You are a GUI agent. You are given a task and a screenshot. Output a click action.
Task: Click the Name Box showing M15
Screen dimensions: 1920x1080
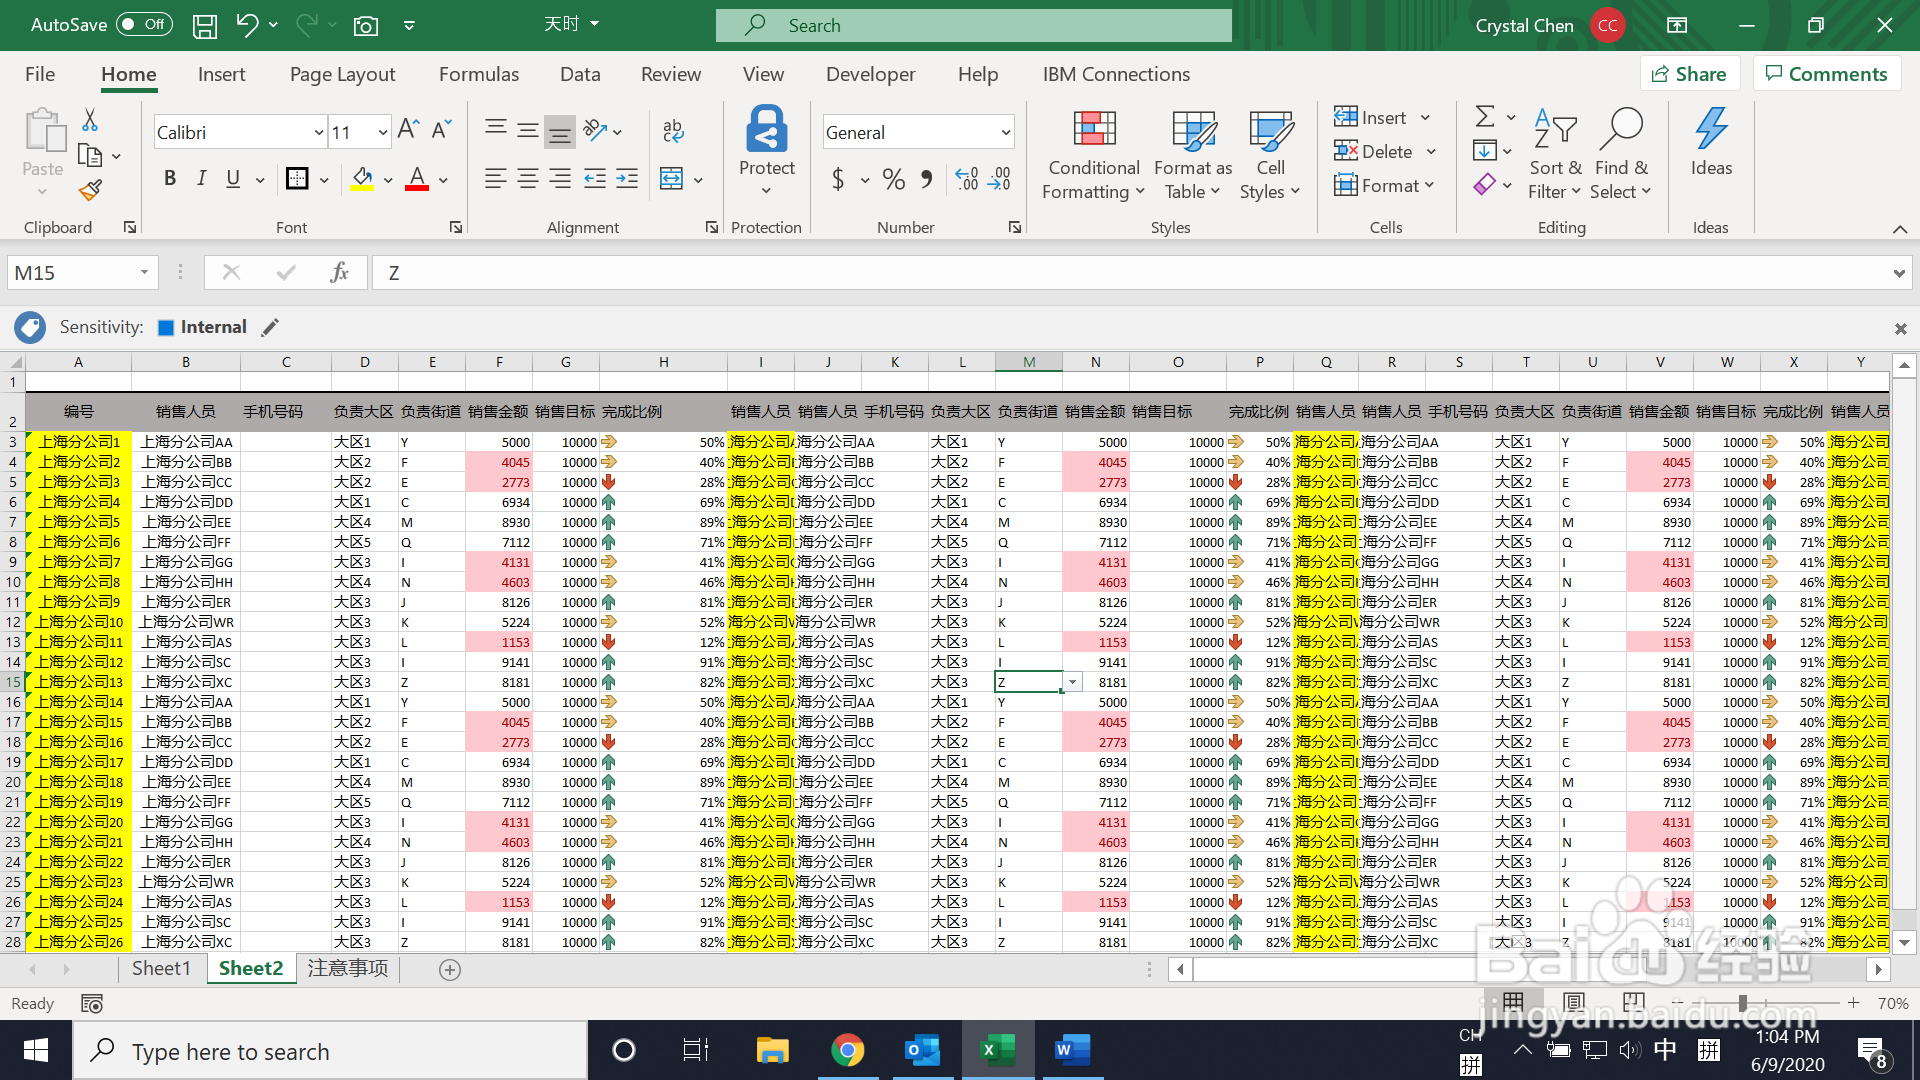point(72,273)
